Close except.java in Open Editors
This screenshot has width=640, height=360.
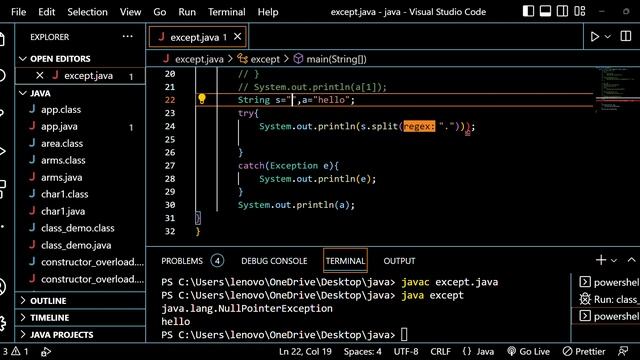tap(40, 76)
